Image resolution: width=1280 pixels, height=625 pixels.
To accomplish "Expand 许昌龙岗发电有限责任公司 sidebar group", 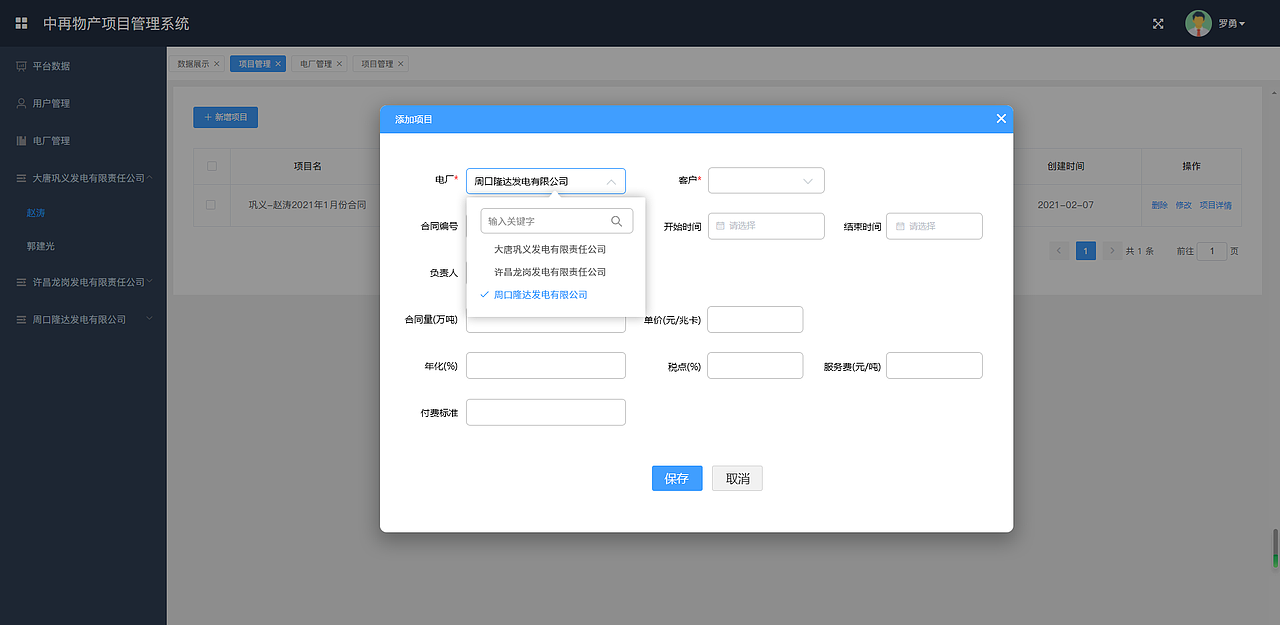I will point(83,282).
